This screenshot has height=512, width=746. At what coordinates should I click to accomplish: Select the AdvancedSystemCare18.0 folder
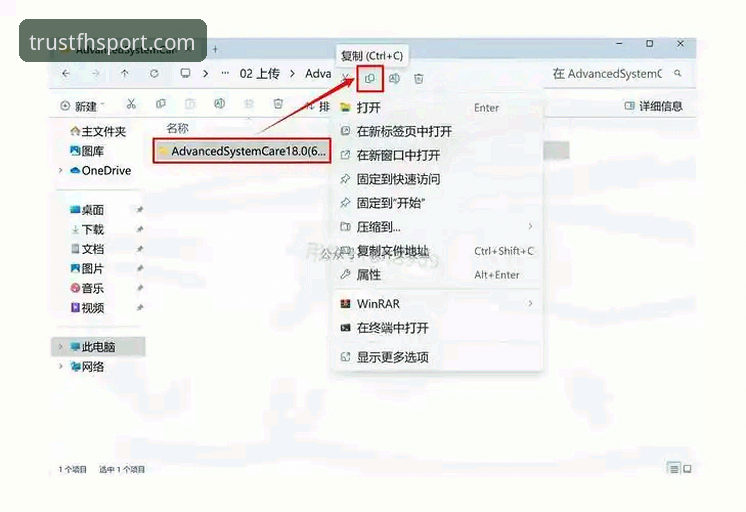click(242, 151)
